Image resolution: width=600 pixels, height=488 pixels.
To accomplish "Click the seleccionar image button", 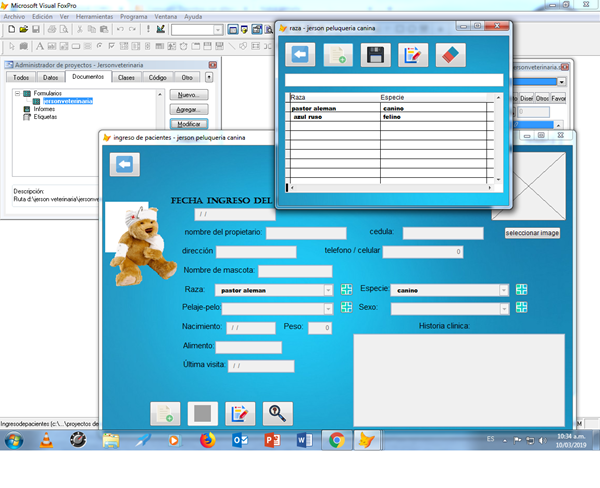I will (532, 233).
